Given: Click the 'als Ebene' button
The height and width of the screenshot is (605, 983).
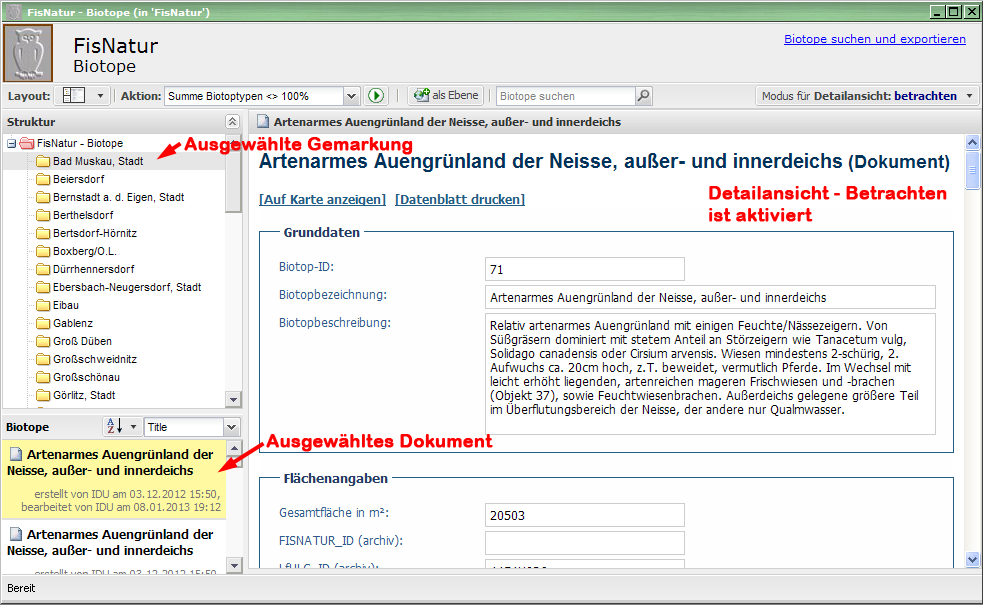Looking at the screenshot, I should 445,96.
